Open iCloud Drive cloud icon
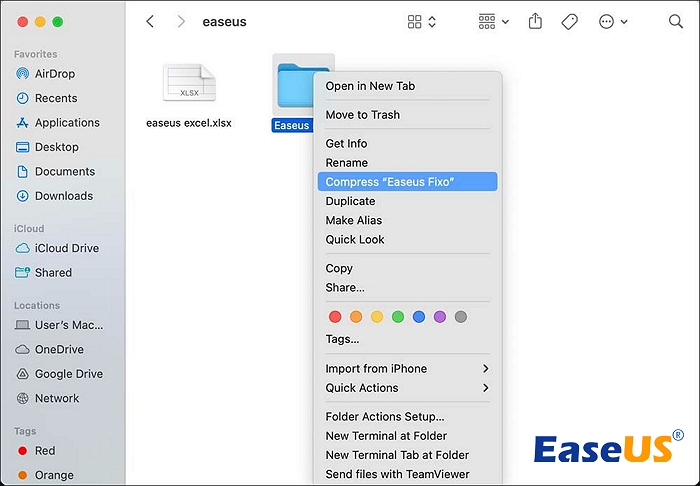The width and height of the screenshot is (700, 486). (x=22, y=248)
